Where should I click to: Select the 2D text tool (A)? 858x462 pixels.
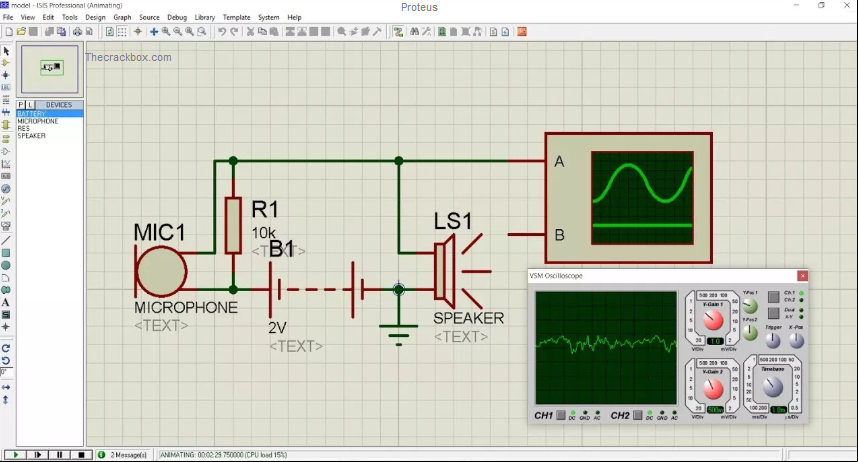point(6,302)
